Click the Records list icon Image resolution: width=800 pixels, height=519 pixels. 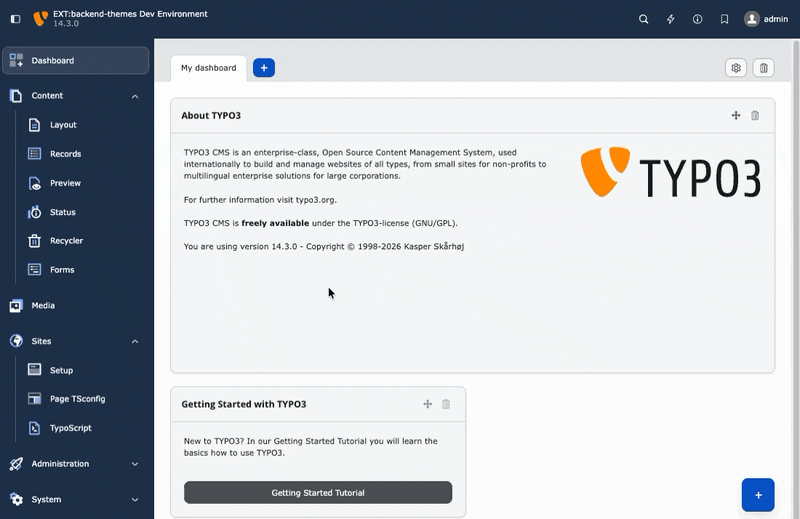pyautogui.click(x=34, y=154)
